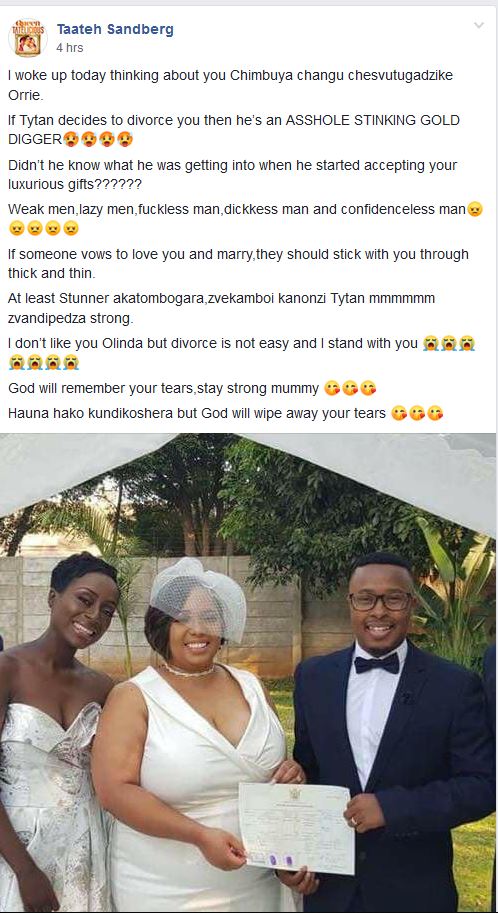Screen dimensions: 498x913
Task: Click the birdcage veil on the bride
Action: click(x=198, y=600)
